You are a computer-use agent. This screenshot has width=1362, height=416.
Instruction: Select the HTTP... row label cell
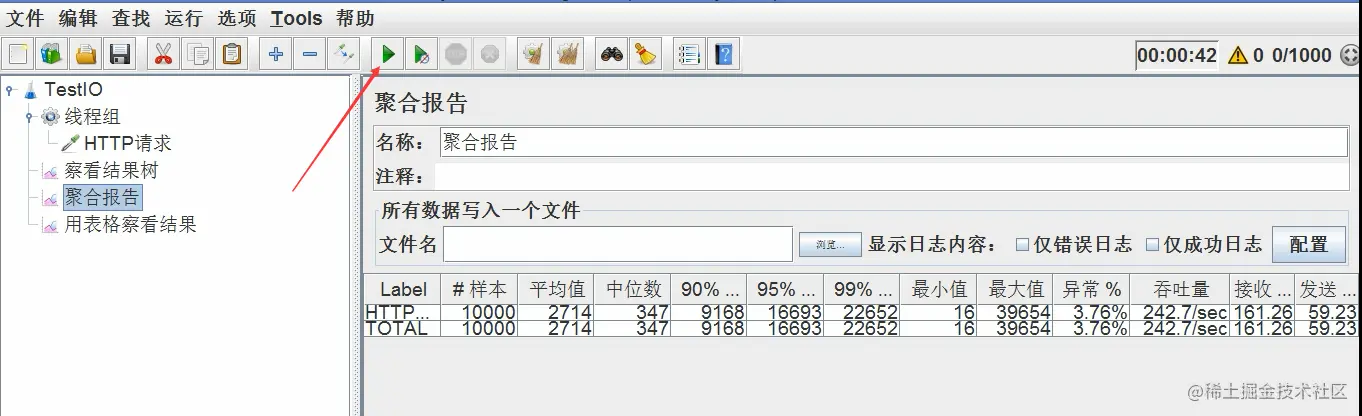pyautogui.click(x=404, y=313)
